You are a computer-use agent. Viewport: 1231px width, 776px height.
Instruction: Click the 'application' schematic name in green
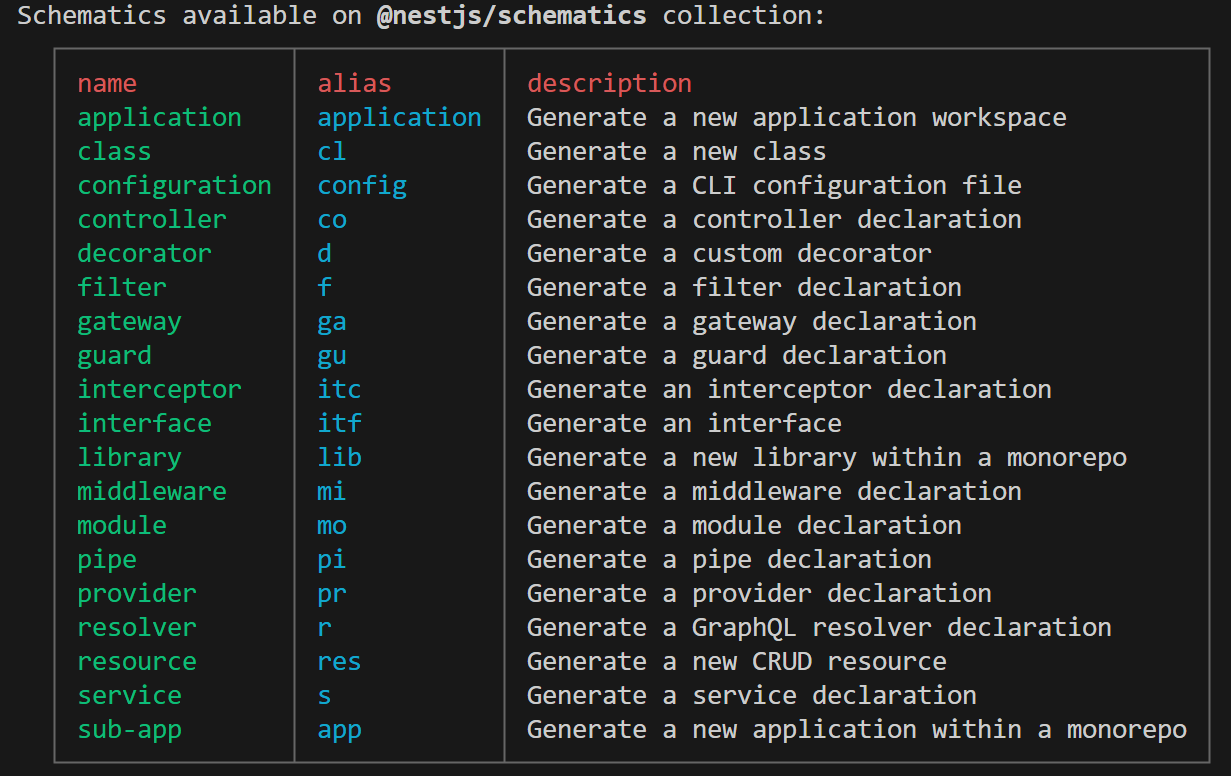click(160, 118)
